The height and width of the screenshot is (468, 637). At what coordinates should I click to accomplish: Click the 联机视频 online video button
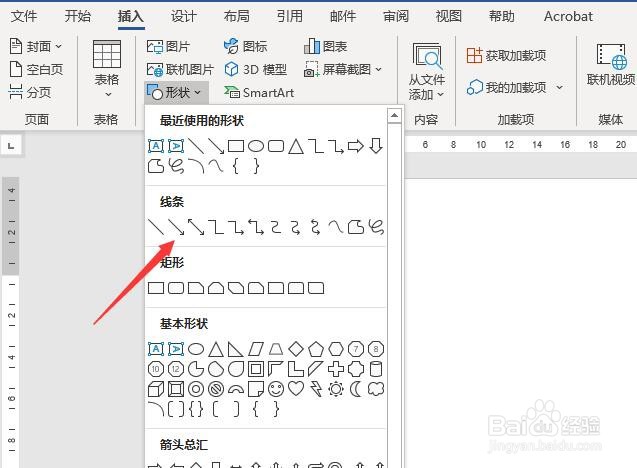coord(611,65)
